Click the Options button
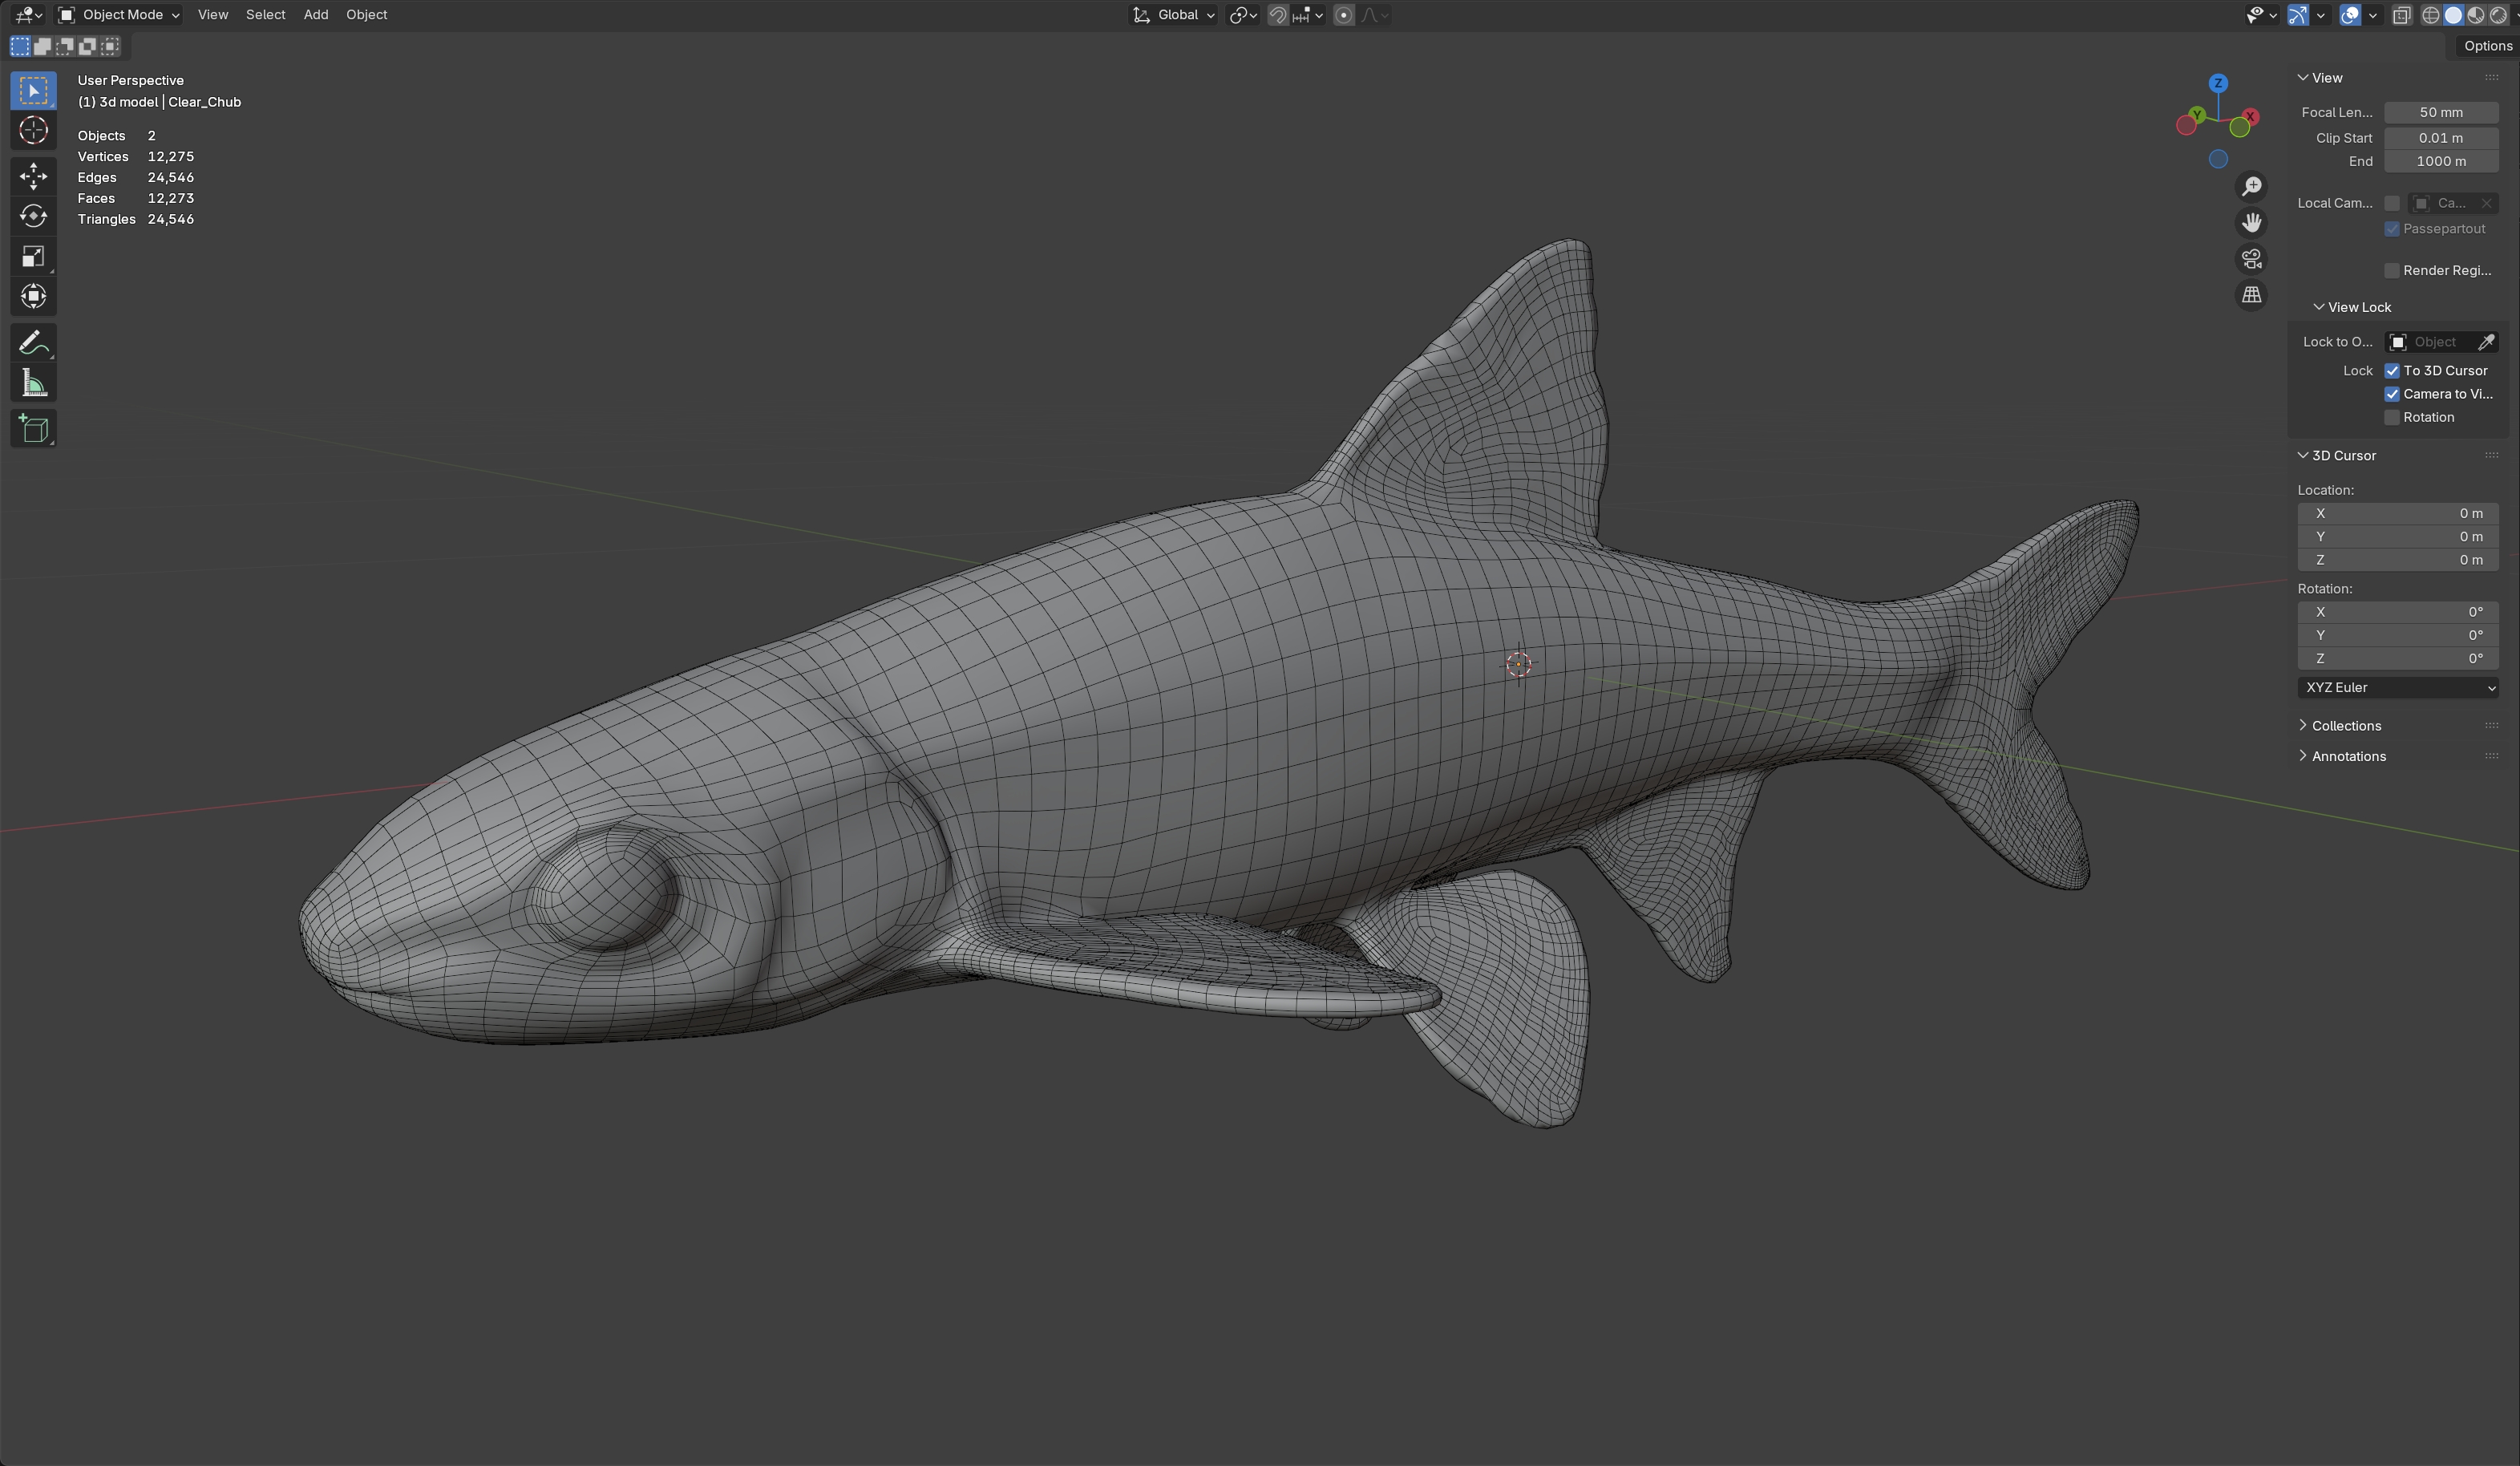The width and height of the screenshot is (2520, 1466). (x=2486, y=46)
